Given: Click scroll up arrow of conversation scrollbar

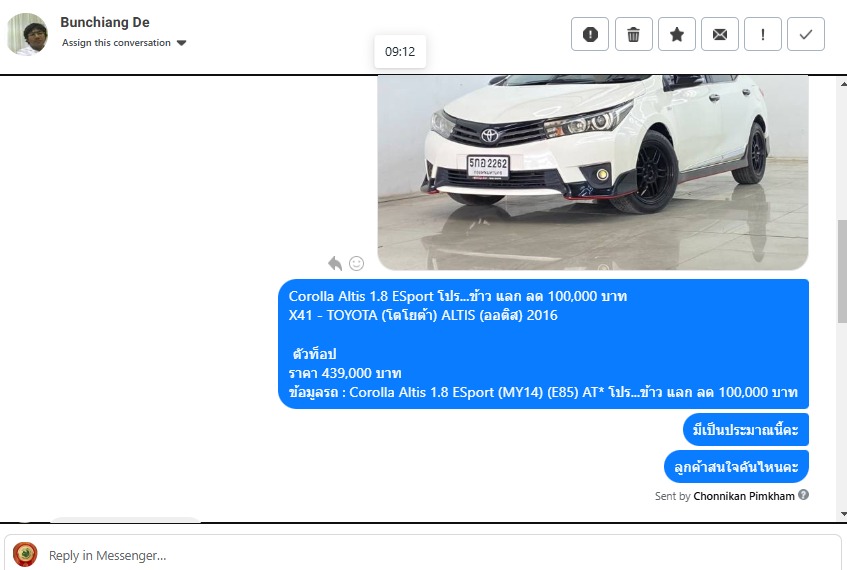Looking at the screenshot, I should (843, 84).
